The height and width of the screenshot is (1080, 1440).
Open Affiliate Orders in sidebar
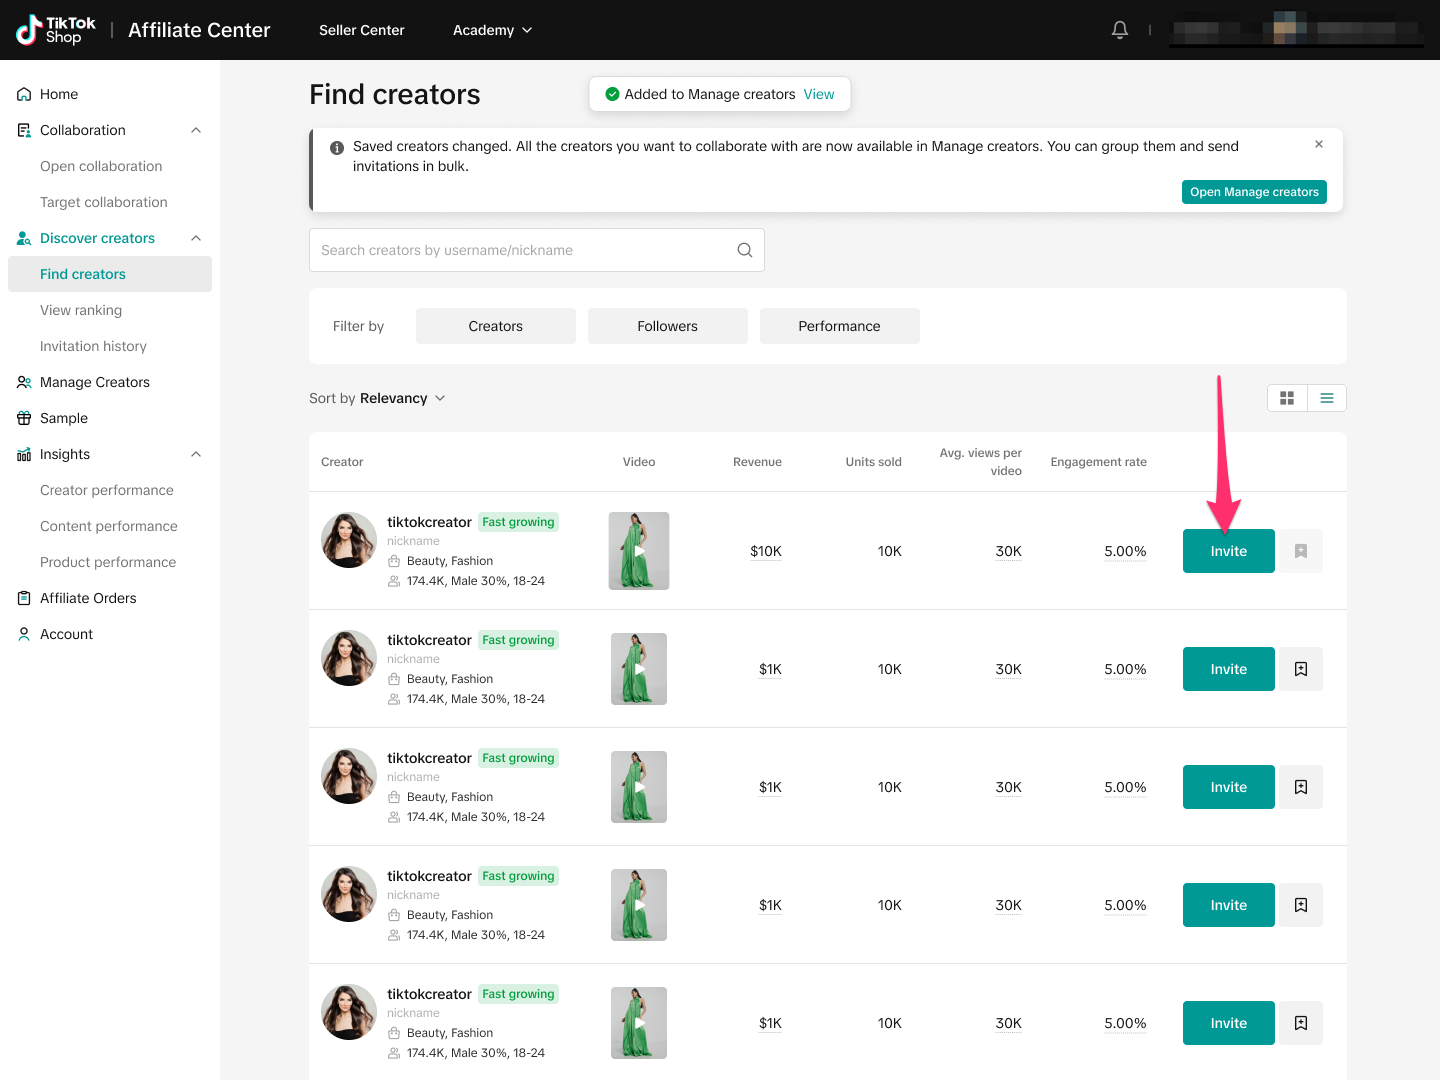coord(88,598)
